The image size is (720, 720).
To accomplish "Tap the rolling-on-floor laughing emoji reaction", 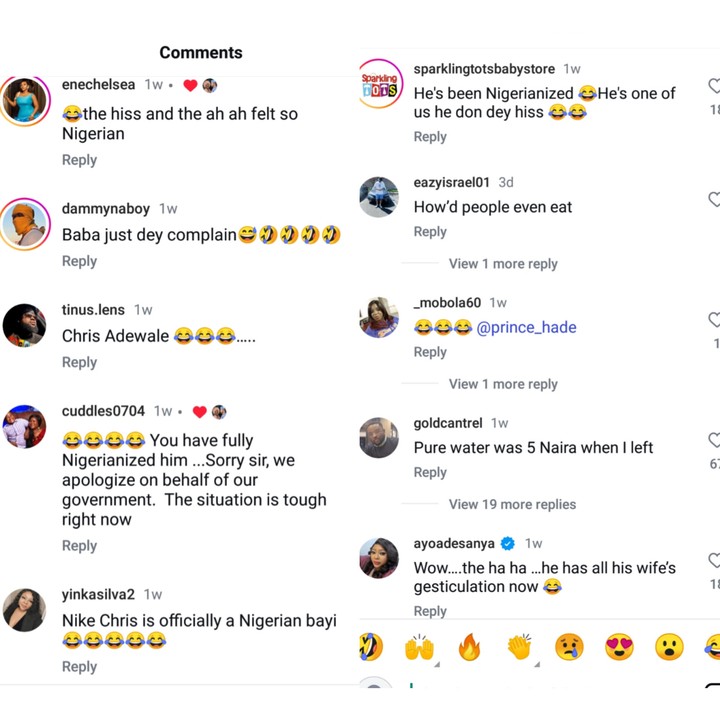I will pos(369,647).
